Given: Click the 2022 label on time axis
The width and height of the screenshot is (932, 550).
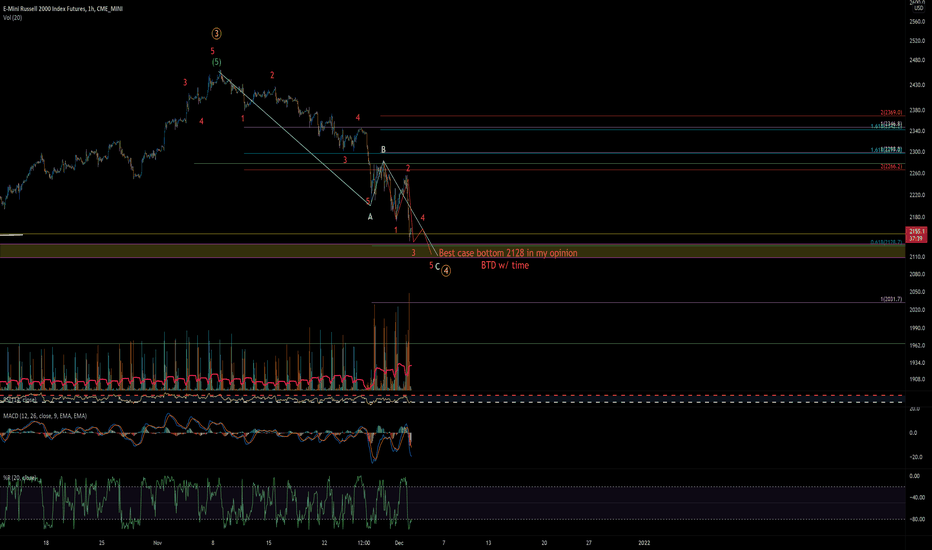Looking at the screenshot, I should [x=644, y=543].
